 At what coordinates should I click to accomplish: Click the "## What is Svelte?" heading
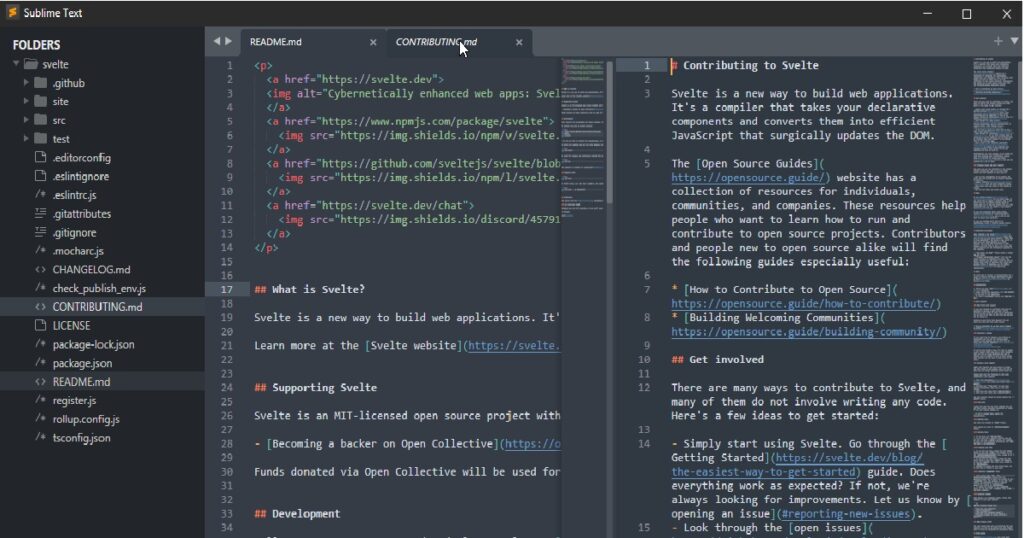[310, 289]
